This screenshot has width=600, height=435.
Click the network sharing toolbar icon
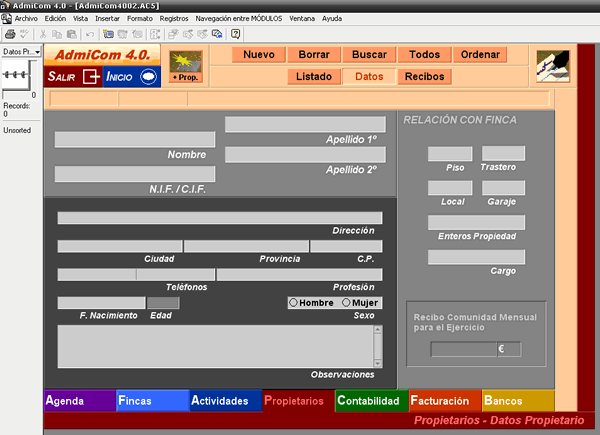point(217,34)
